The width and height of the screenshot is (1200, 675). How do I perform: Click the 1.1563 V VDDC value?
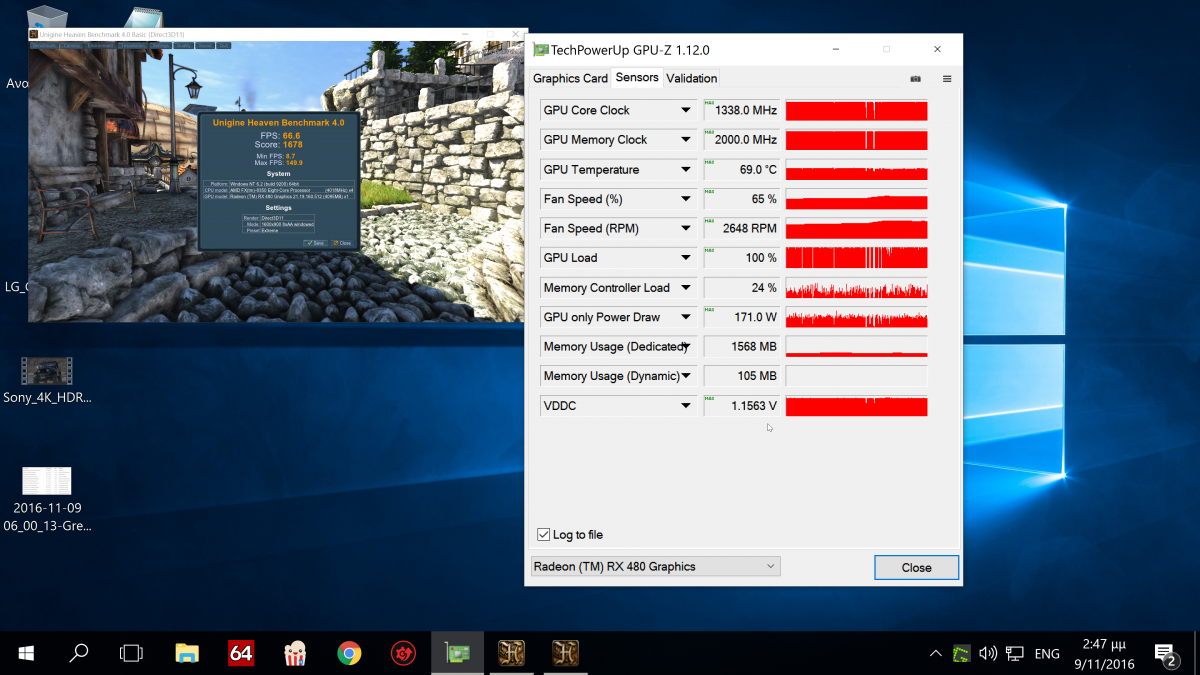pyautogui.click(x=742, y=405)
